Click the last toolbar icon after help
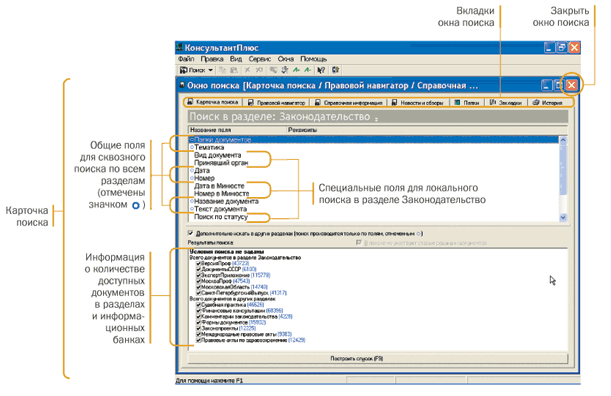This screenshot has height=396, width=611. click(x=335, y=70)
